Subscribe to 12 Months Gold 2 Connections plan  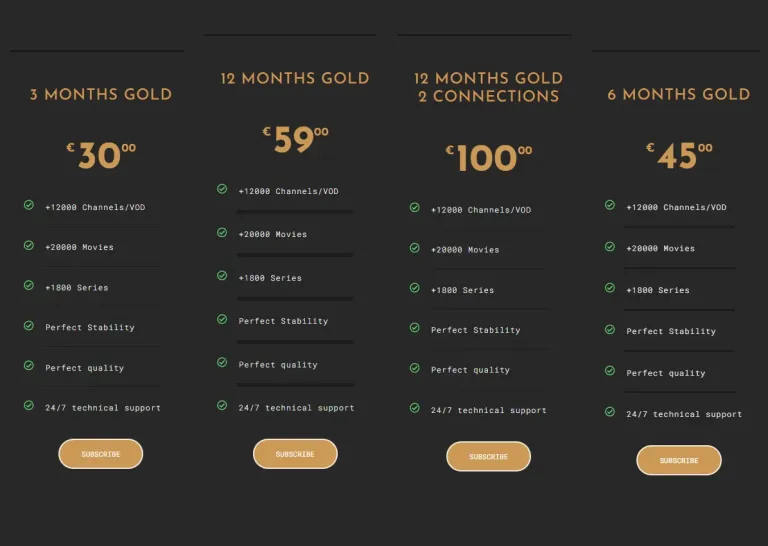(488, 456)
